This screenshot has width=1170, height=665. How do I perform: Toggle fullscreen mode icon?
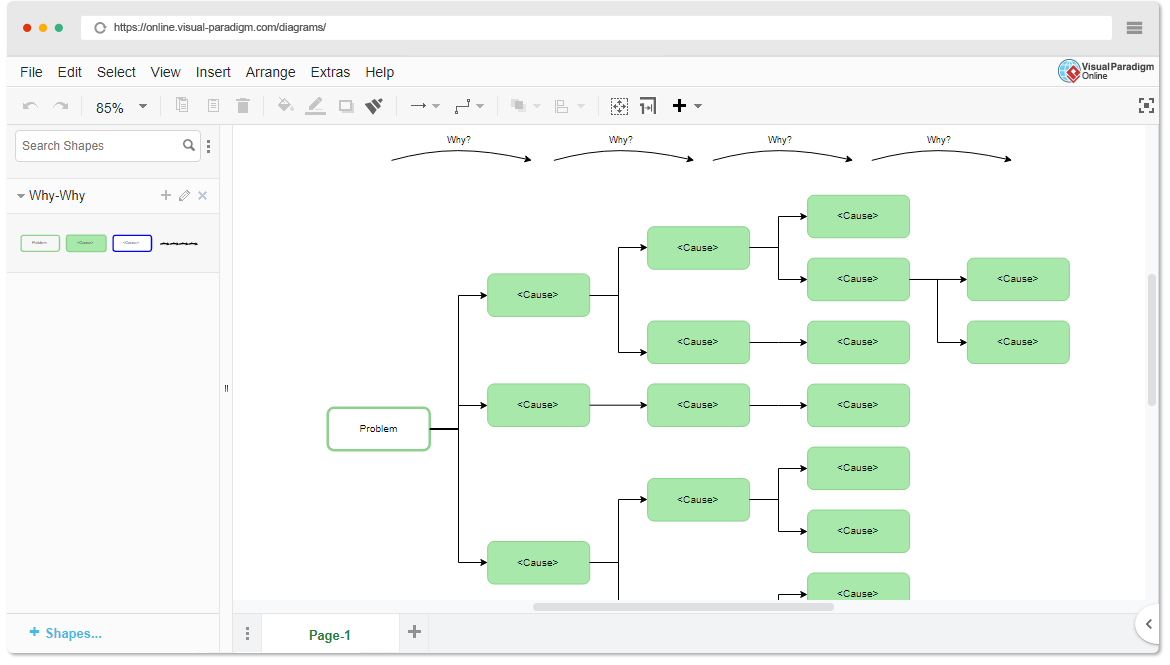click(1146, 106)
